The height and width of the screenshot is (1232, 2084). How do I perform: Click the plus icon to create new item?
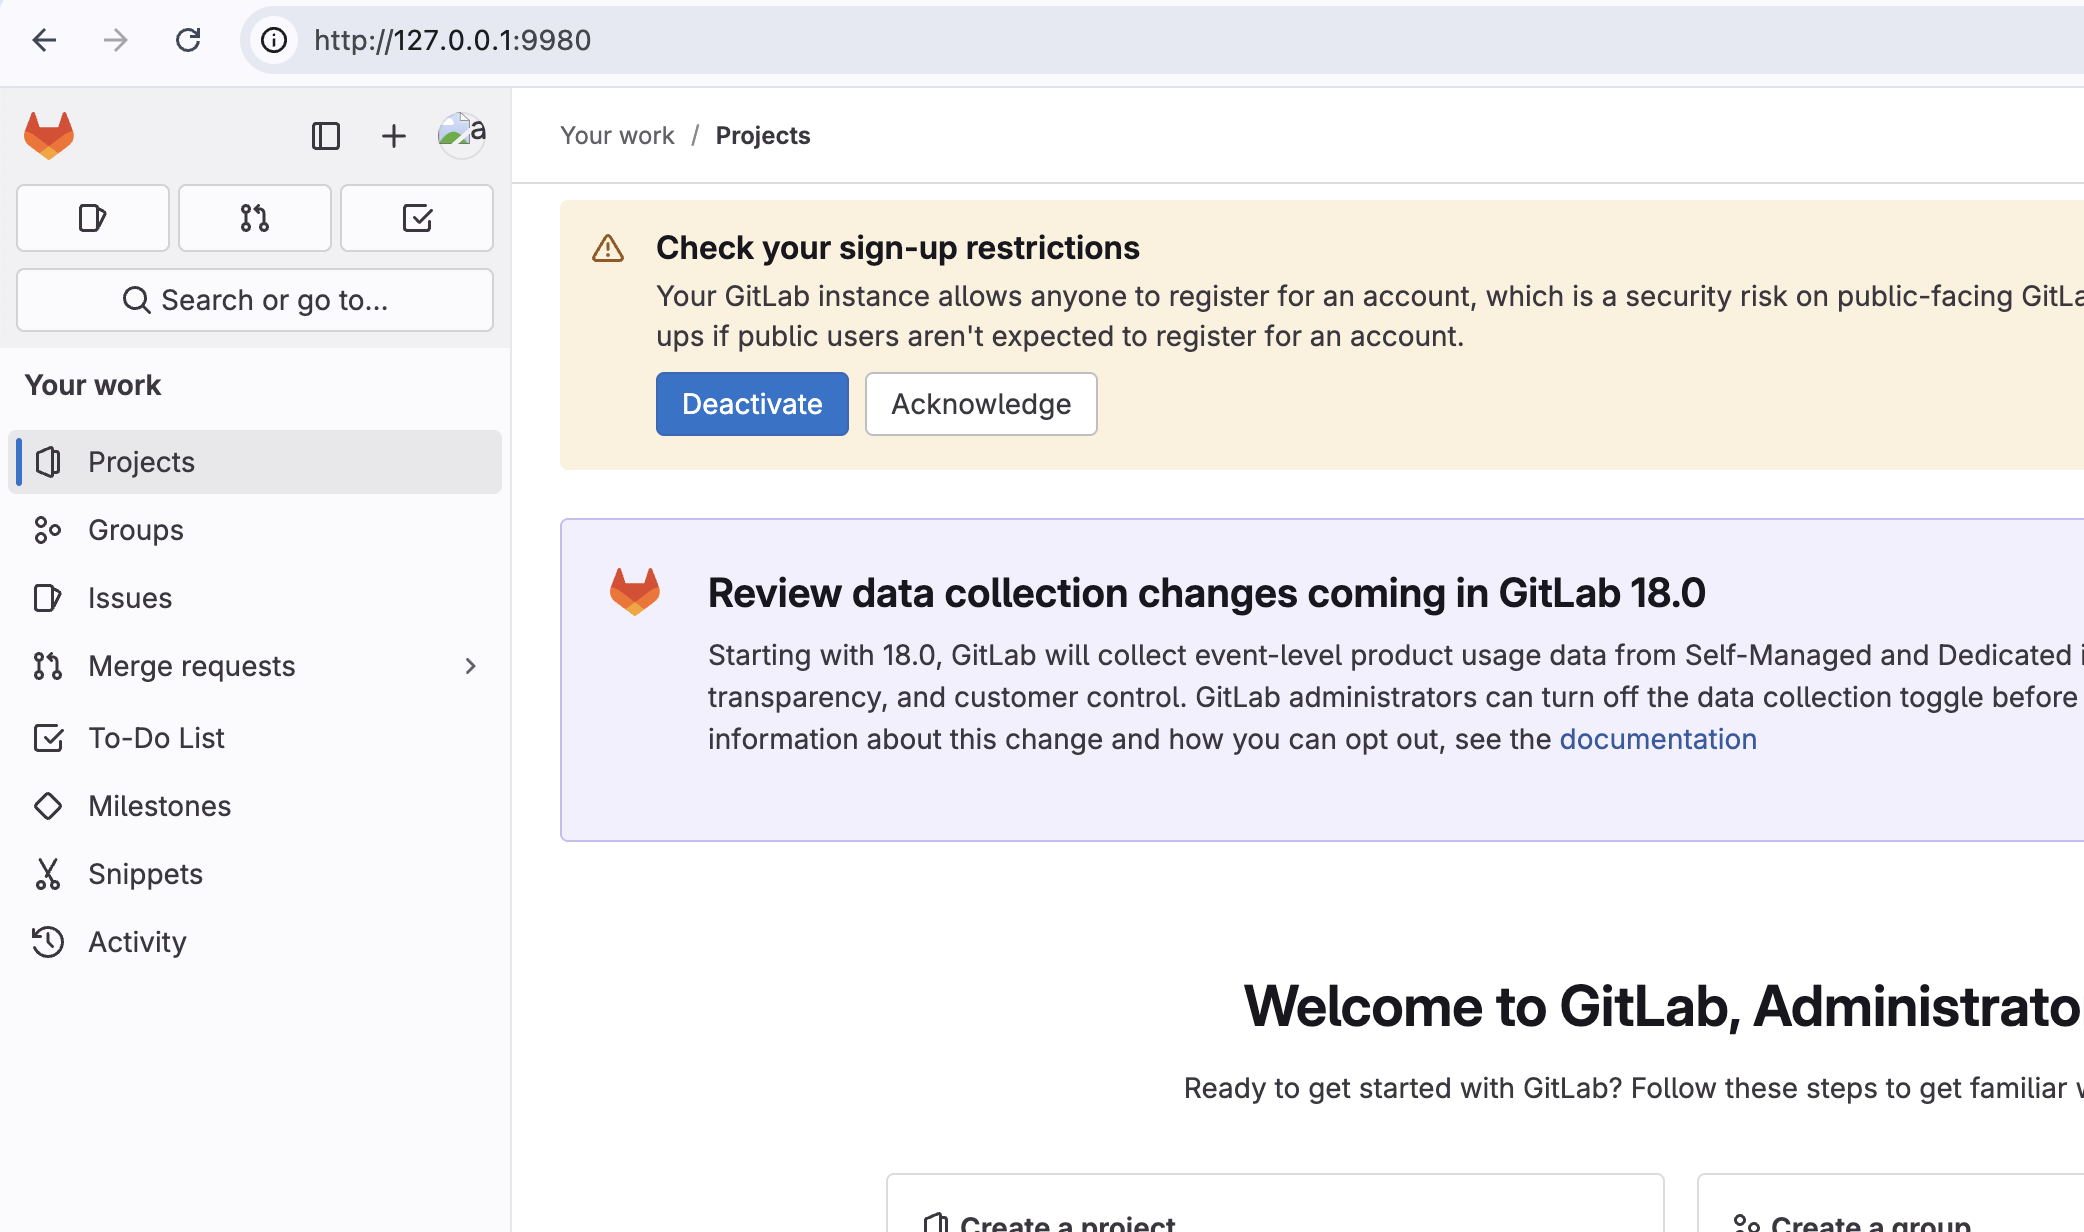(x=392, y=135)
